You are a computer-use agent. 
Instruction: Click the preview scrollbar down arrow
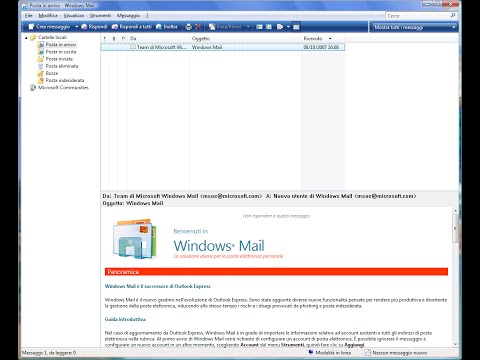click(x=455, y=344)
